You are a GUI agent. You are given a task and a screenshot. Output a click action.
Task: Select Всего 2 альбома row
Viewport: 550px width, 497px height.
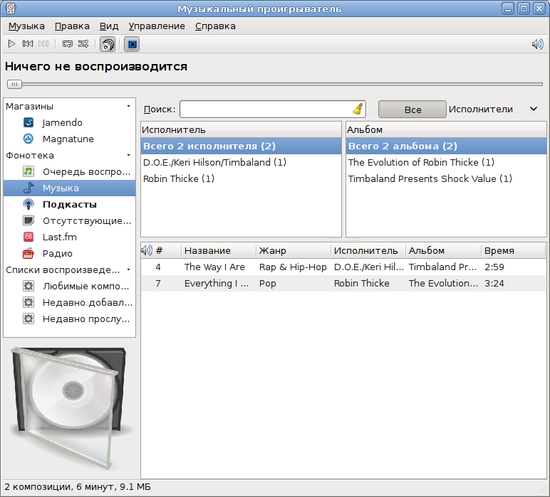tap(446, 146)
